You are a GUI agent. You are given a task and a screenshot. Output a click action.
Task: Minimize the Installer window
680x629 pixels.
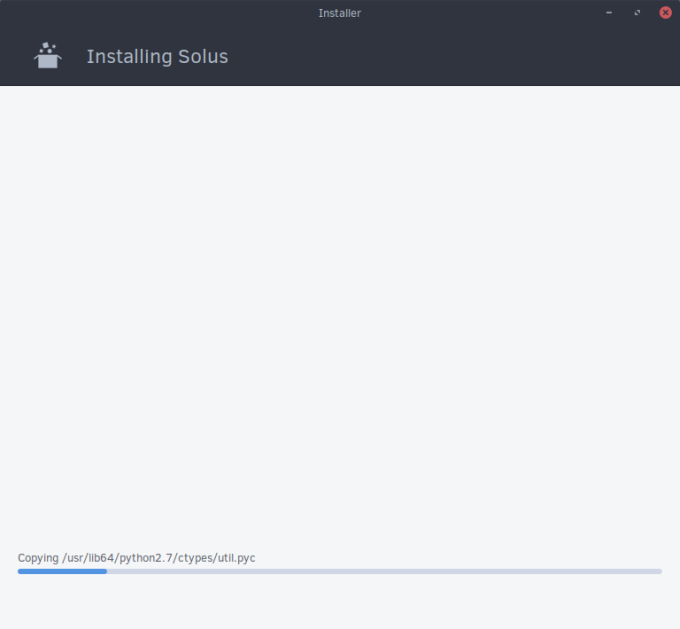coord(609,13)
